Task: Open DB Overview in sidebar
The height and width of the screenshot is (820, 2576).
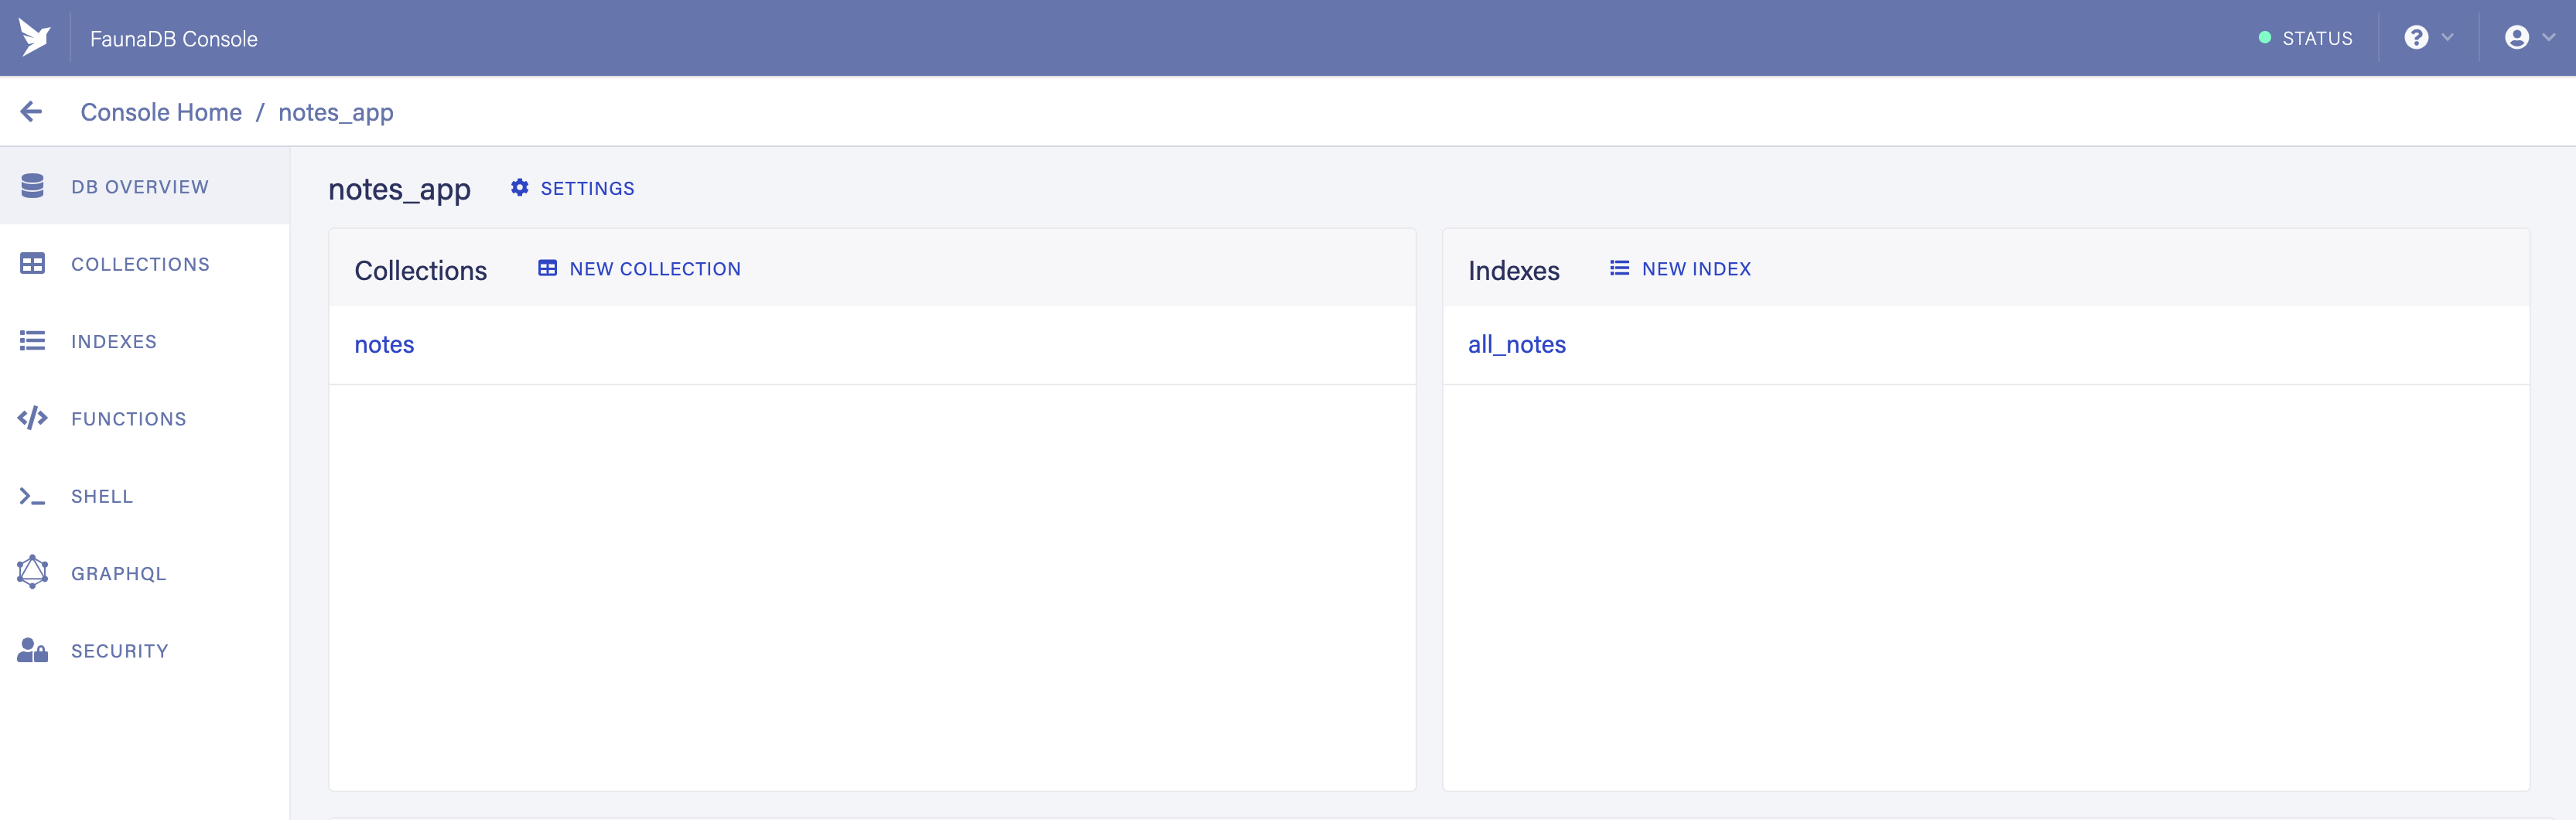Action: click(145, 186)
